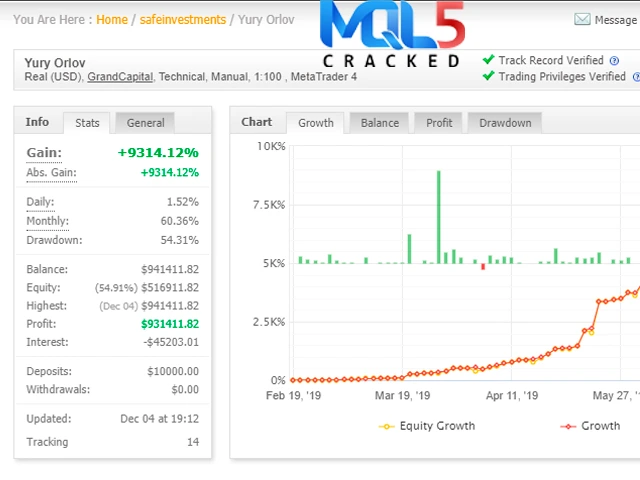This screenshot has width=640, height=480.
Task: Click the $10000.00 Deposits value
Action: pyautogui.click(x=173, y=371)
